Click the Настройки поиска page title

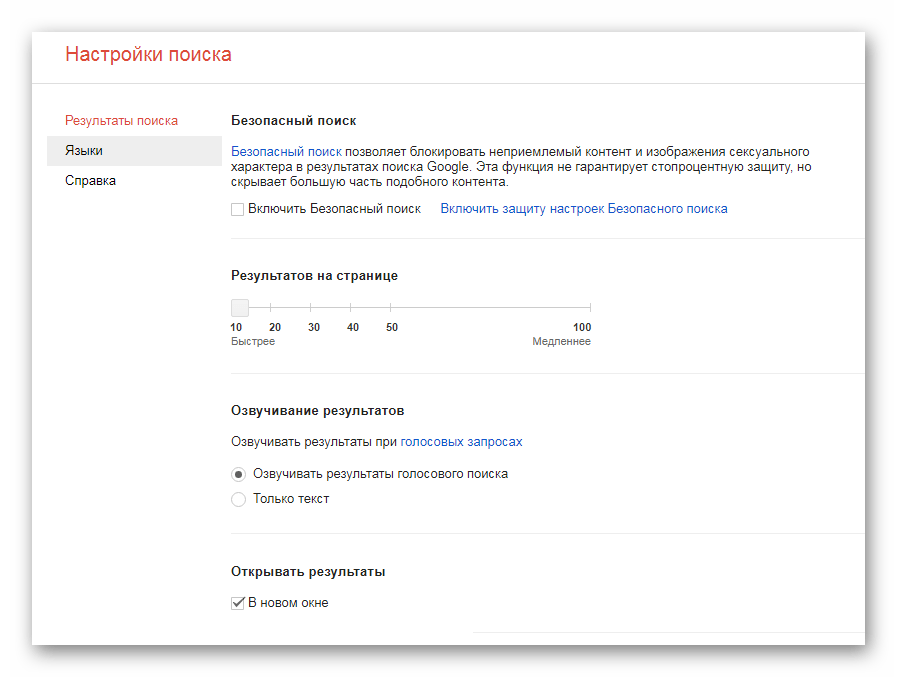(148, 54)
